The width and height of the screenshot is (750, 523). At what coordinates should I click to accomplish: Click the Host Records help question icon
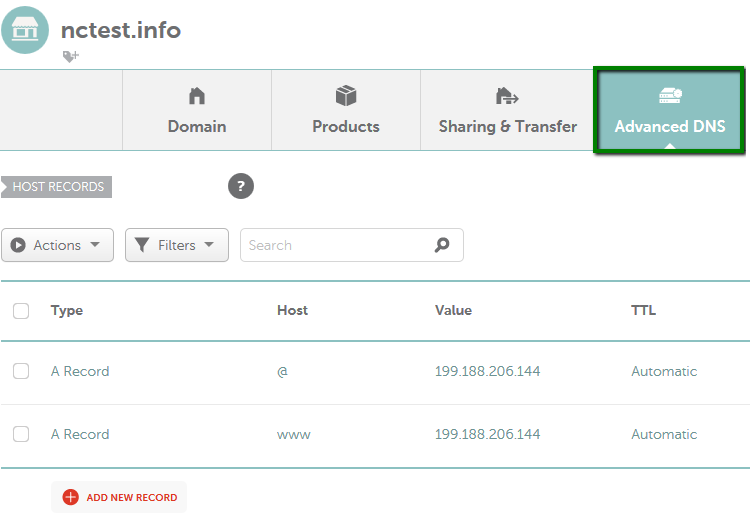point(241,186)
